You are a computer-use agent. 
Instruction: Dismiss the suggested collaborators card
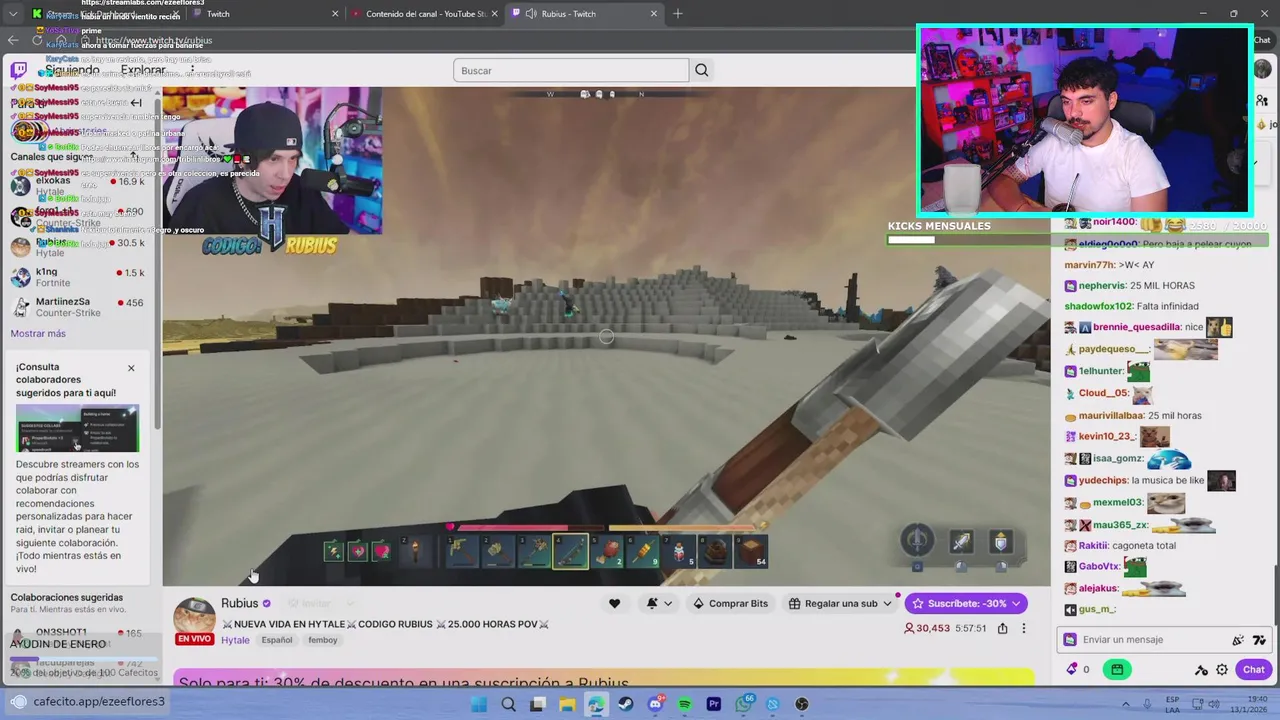click(x=131, y=368)
